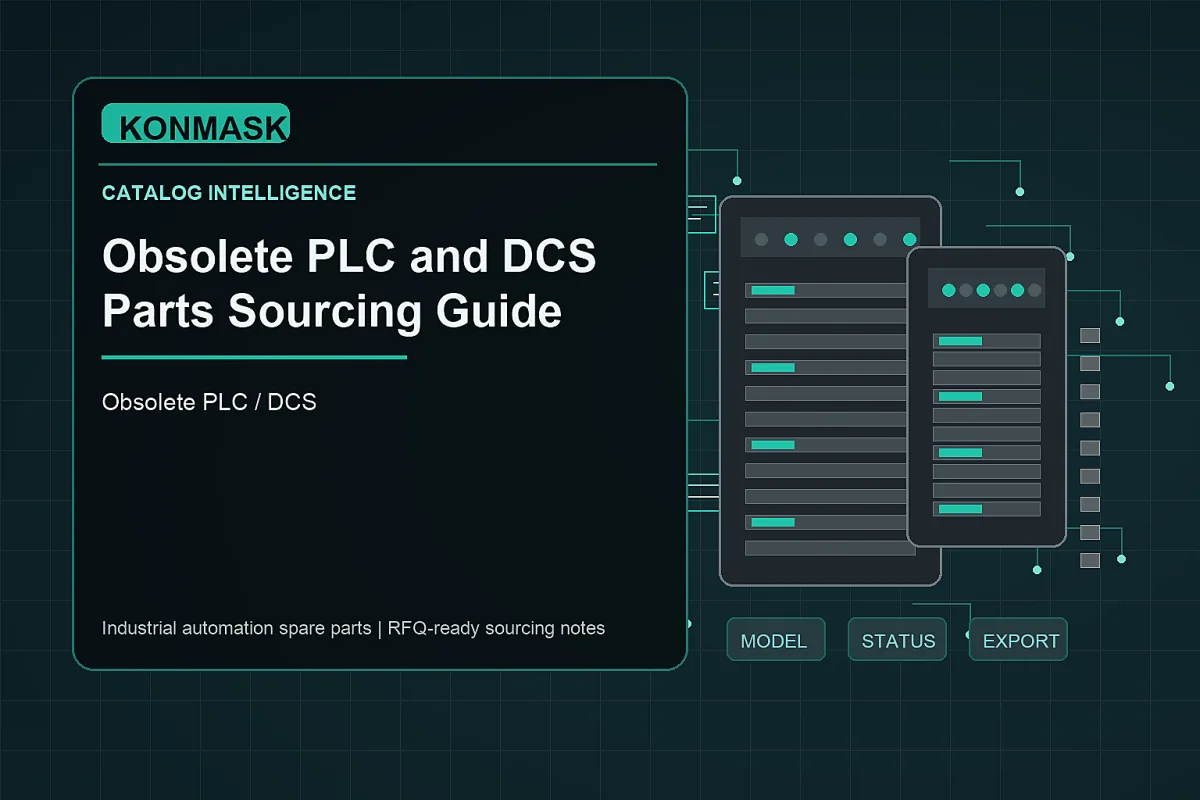
Task: Select the top row in the small server panel
Action: [x=986, y=341]
